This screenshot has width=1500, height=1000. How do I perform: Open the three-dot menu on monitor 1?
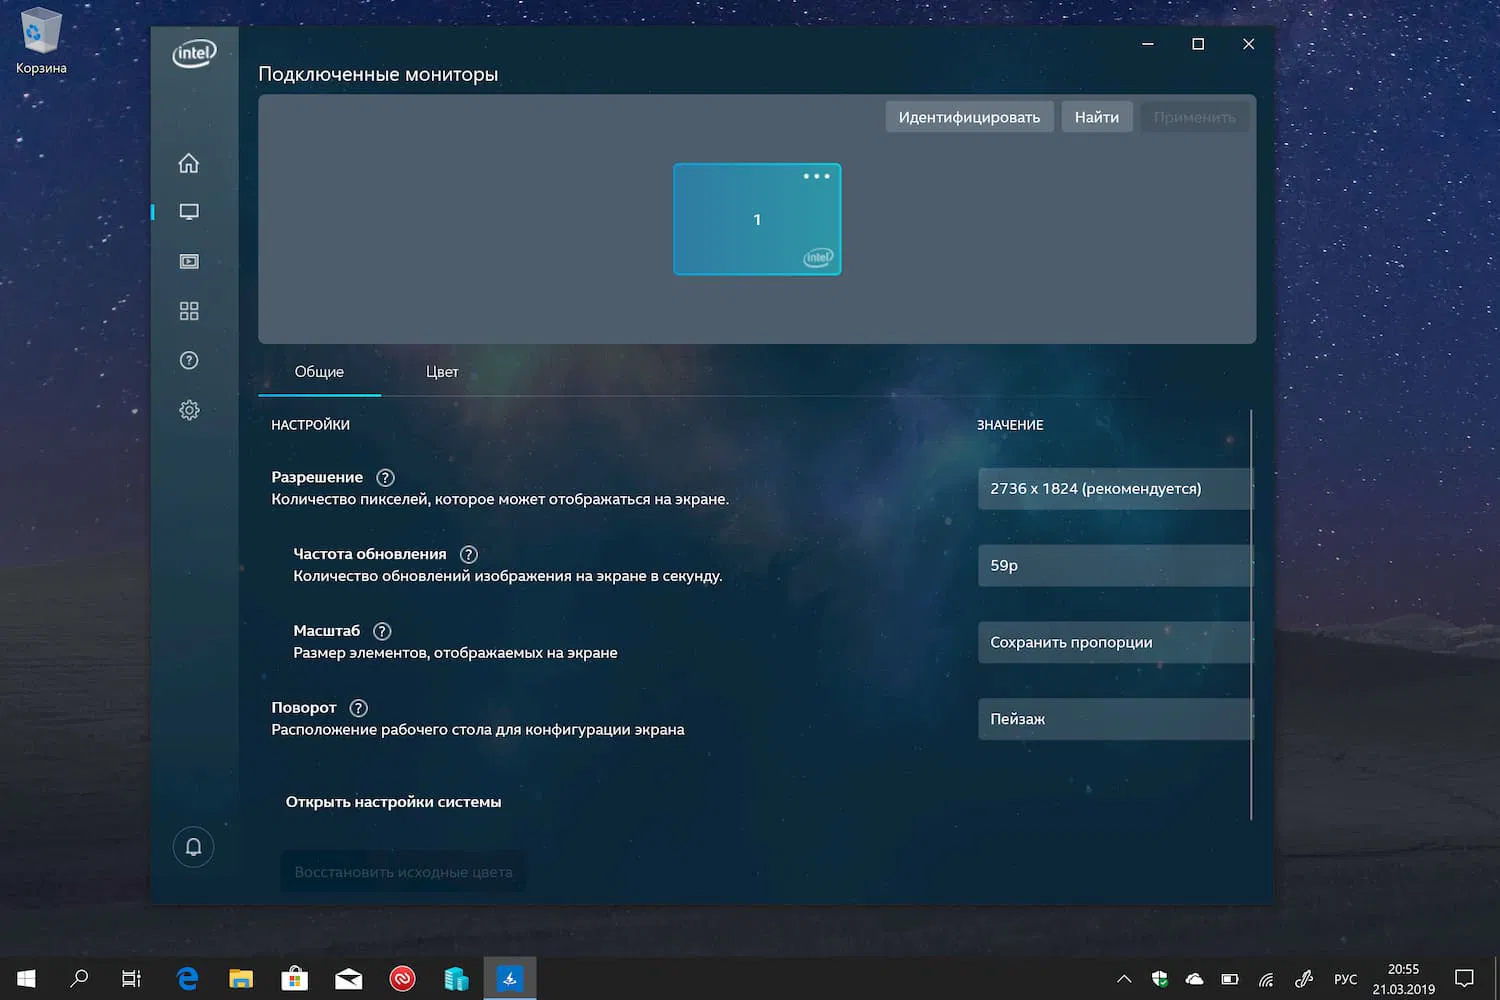pyautogui.click(x=818, y=176)
